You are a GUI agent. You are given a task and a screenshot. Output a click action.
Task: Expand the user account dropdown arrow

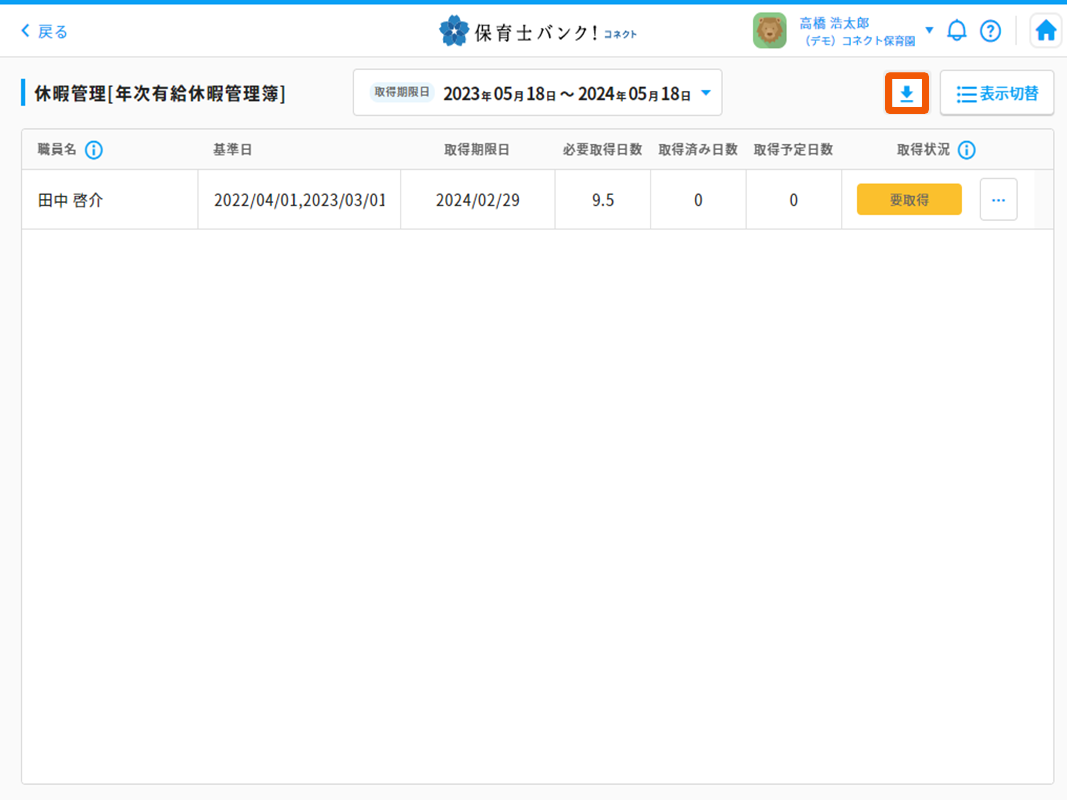pos(929,30)
